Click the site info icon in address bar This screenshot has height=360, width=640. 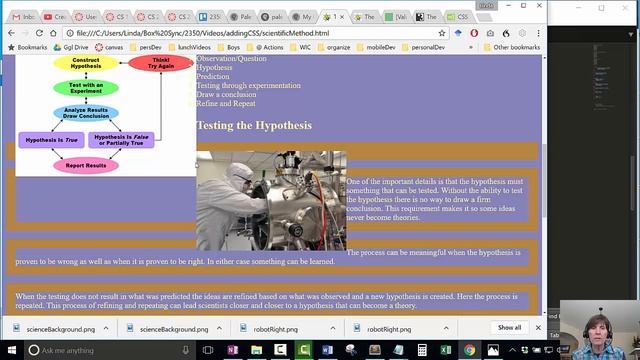(70, 33)
